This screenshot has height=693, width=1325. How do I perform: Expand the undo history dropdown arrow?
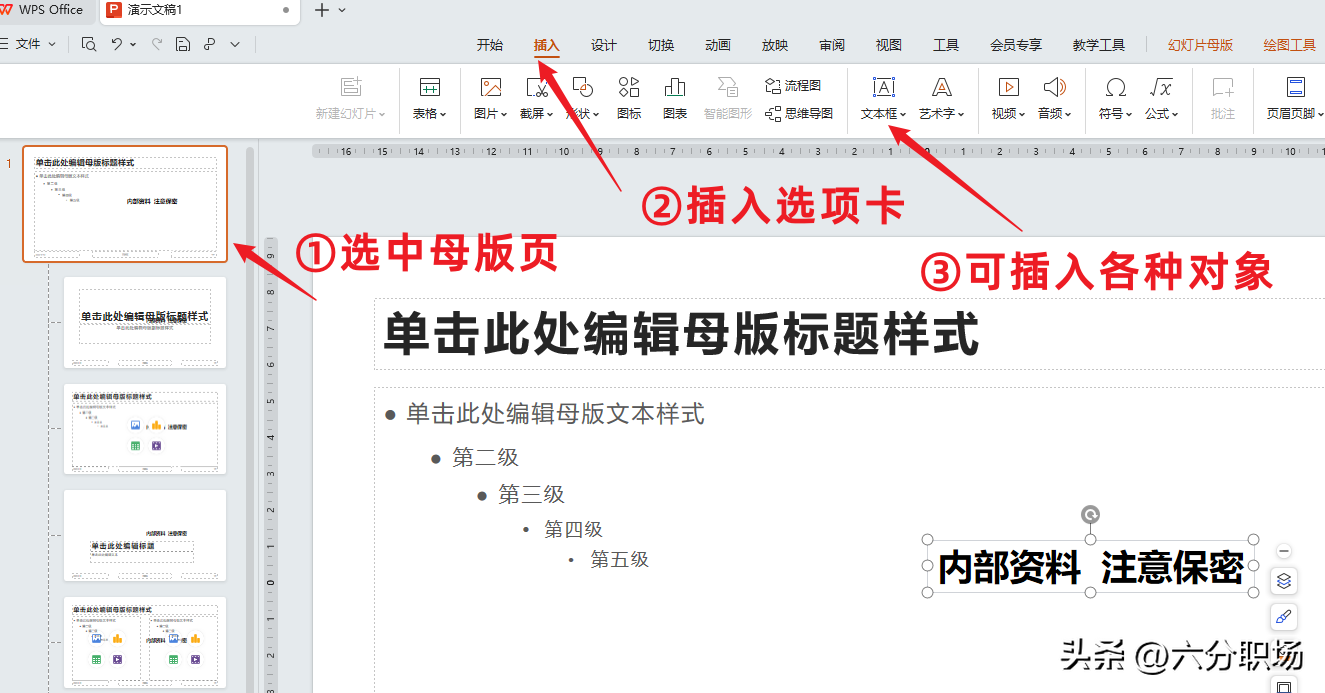pyautogui.click(x=134, y=44)
